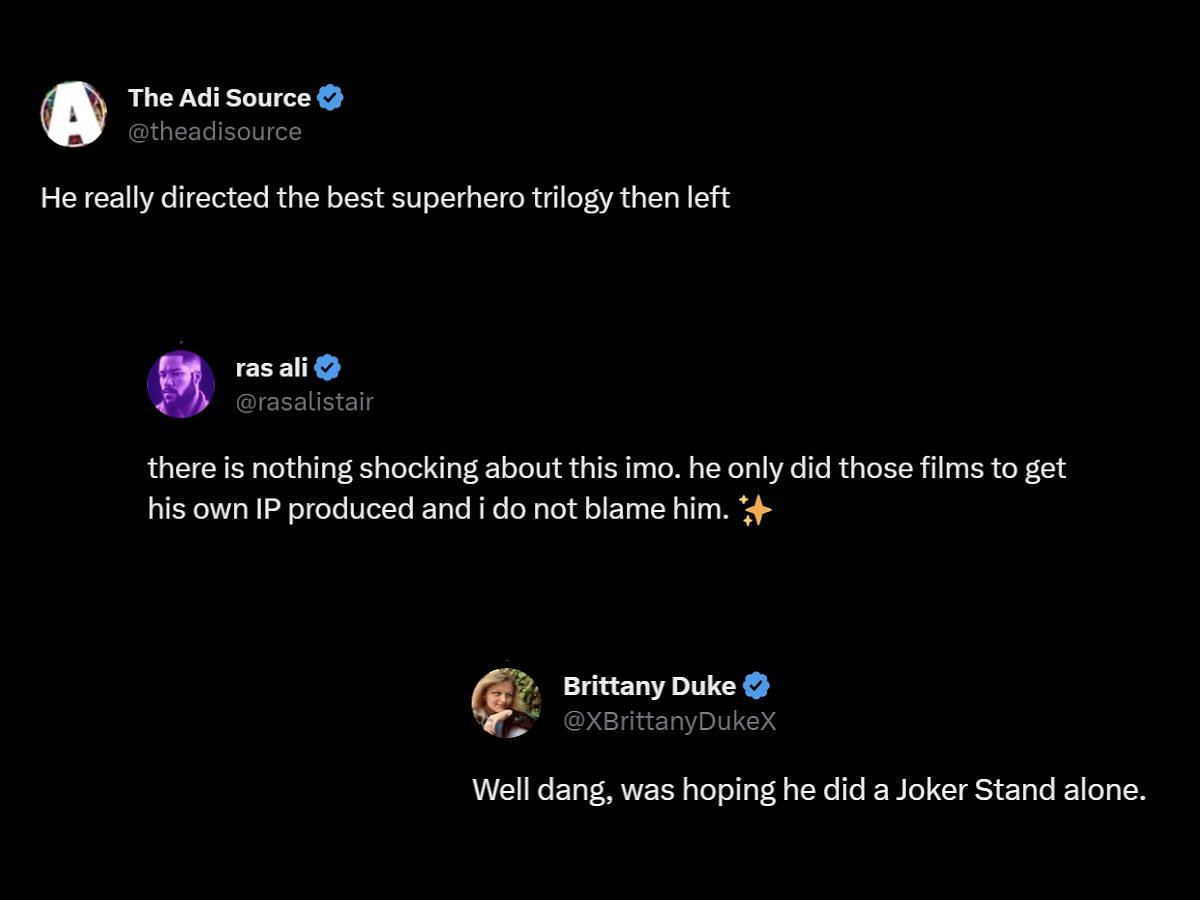The width and height of the screenshot is (1200, 900).
Task: Click the ras ali display name
Action: click(x=271, y=368)
